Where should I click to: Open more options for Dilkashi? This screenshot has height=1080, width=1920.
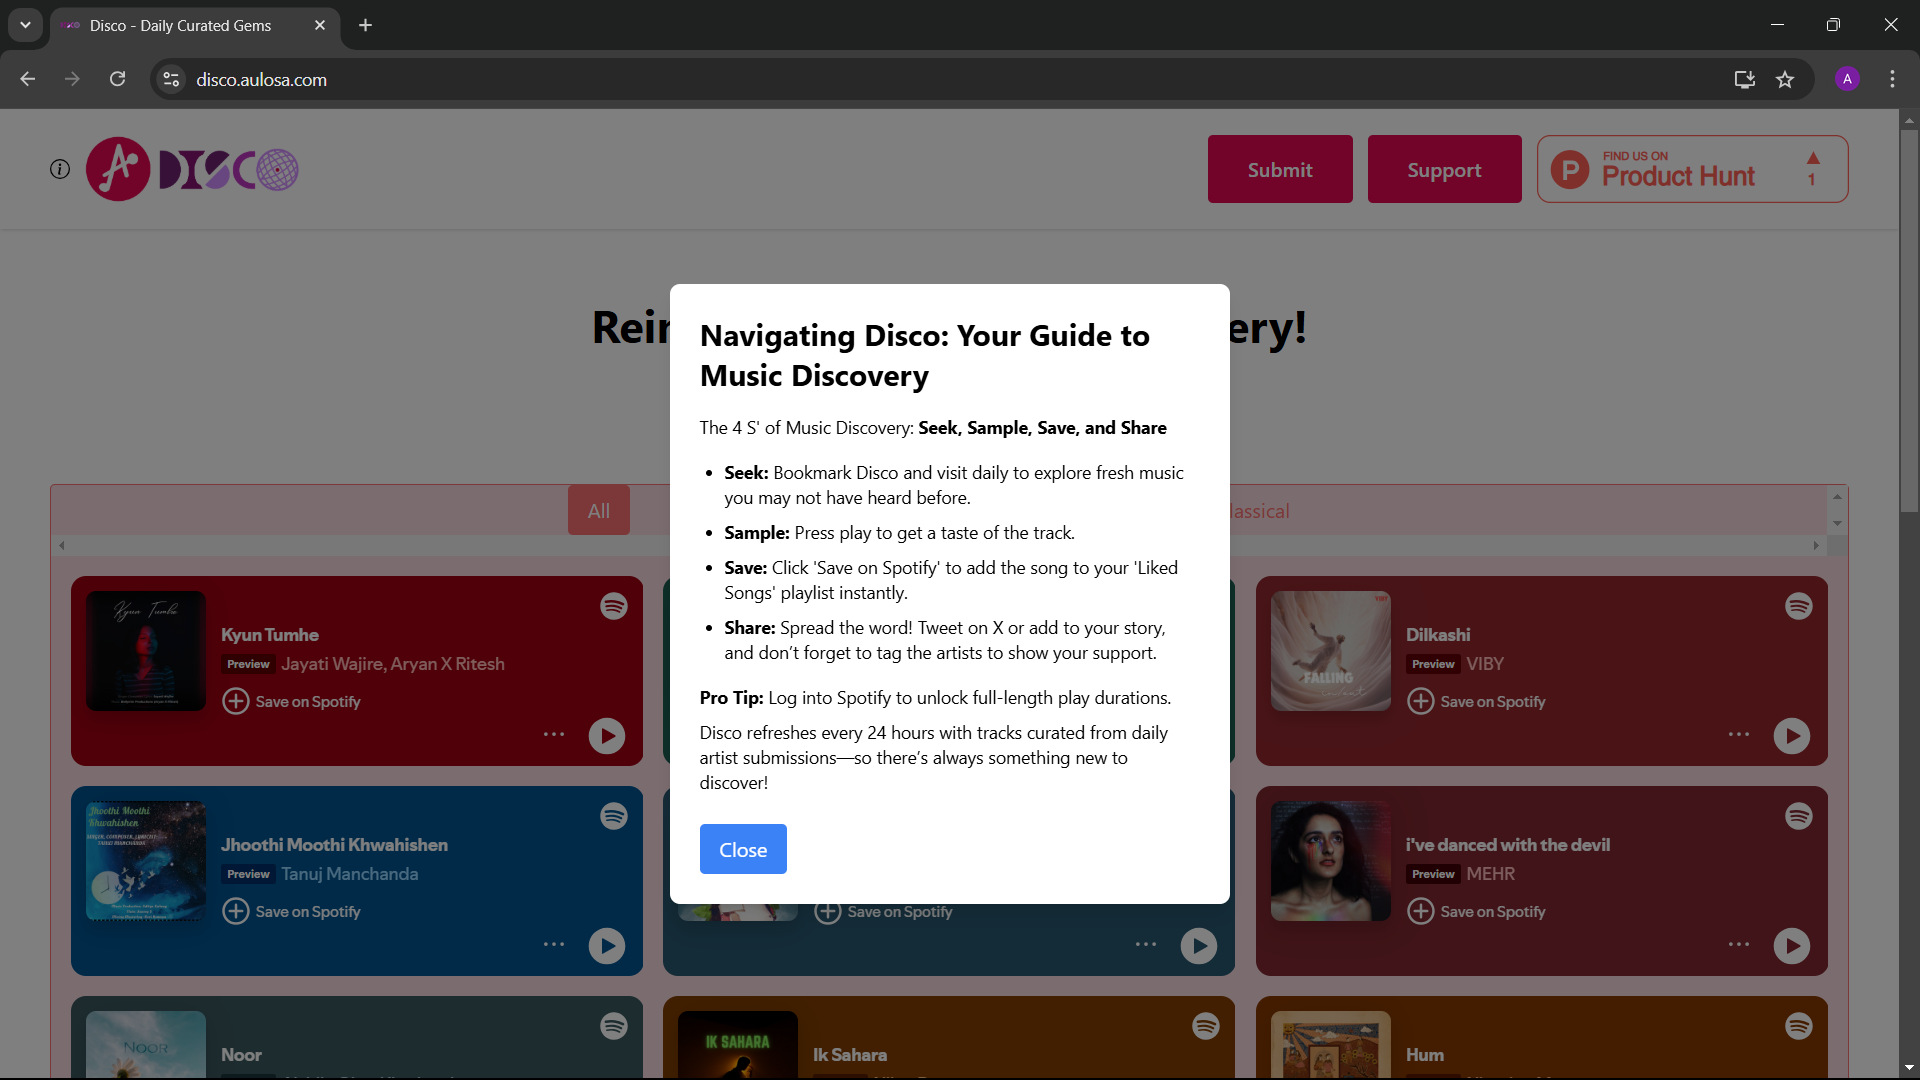coord(1739,734)
